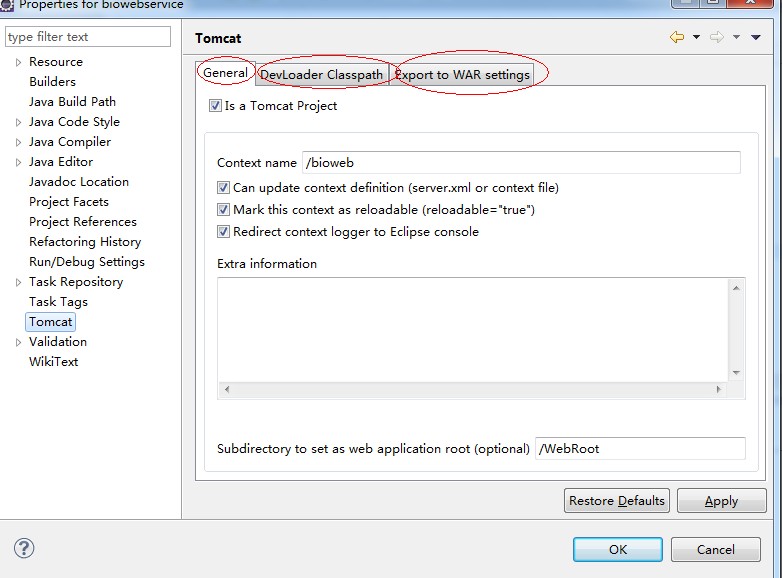The image size is (782, 578).
Task: Select Refactoring History item
Action: coord(85,241)
